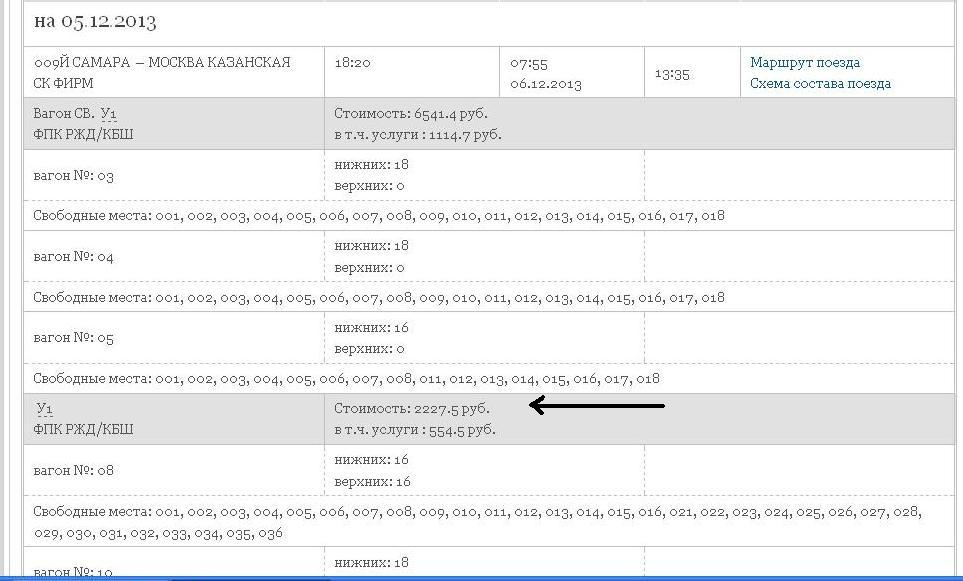Select the date header на 05.12.2013
The width and height of the screenshot is (963, 581).
click(95, 21)
